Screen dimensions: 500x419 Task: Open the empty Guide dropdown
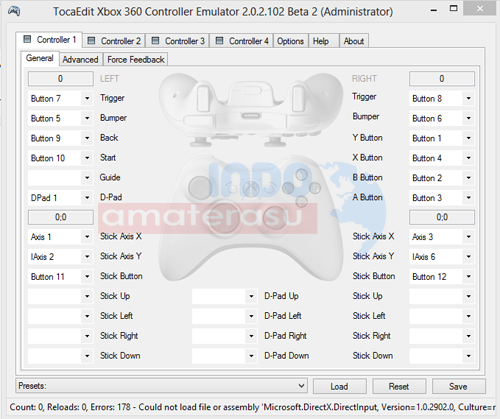pos(60,178)
